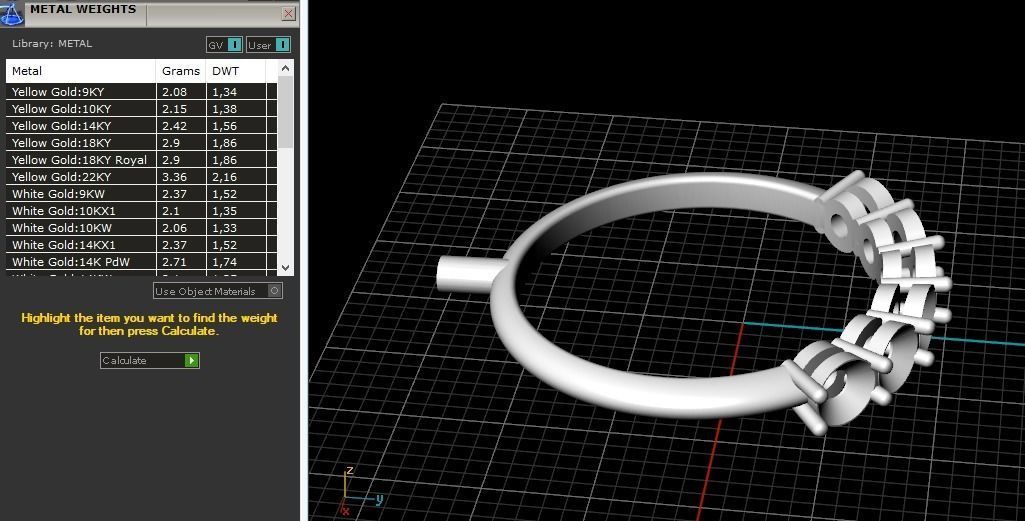Click the Library: METAL label
The height and width of the screenshot is (521, 1025).
[x=52, y=44]
